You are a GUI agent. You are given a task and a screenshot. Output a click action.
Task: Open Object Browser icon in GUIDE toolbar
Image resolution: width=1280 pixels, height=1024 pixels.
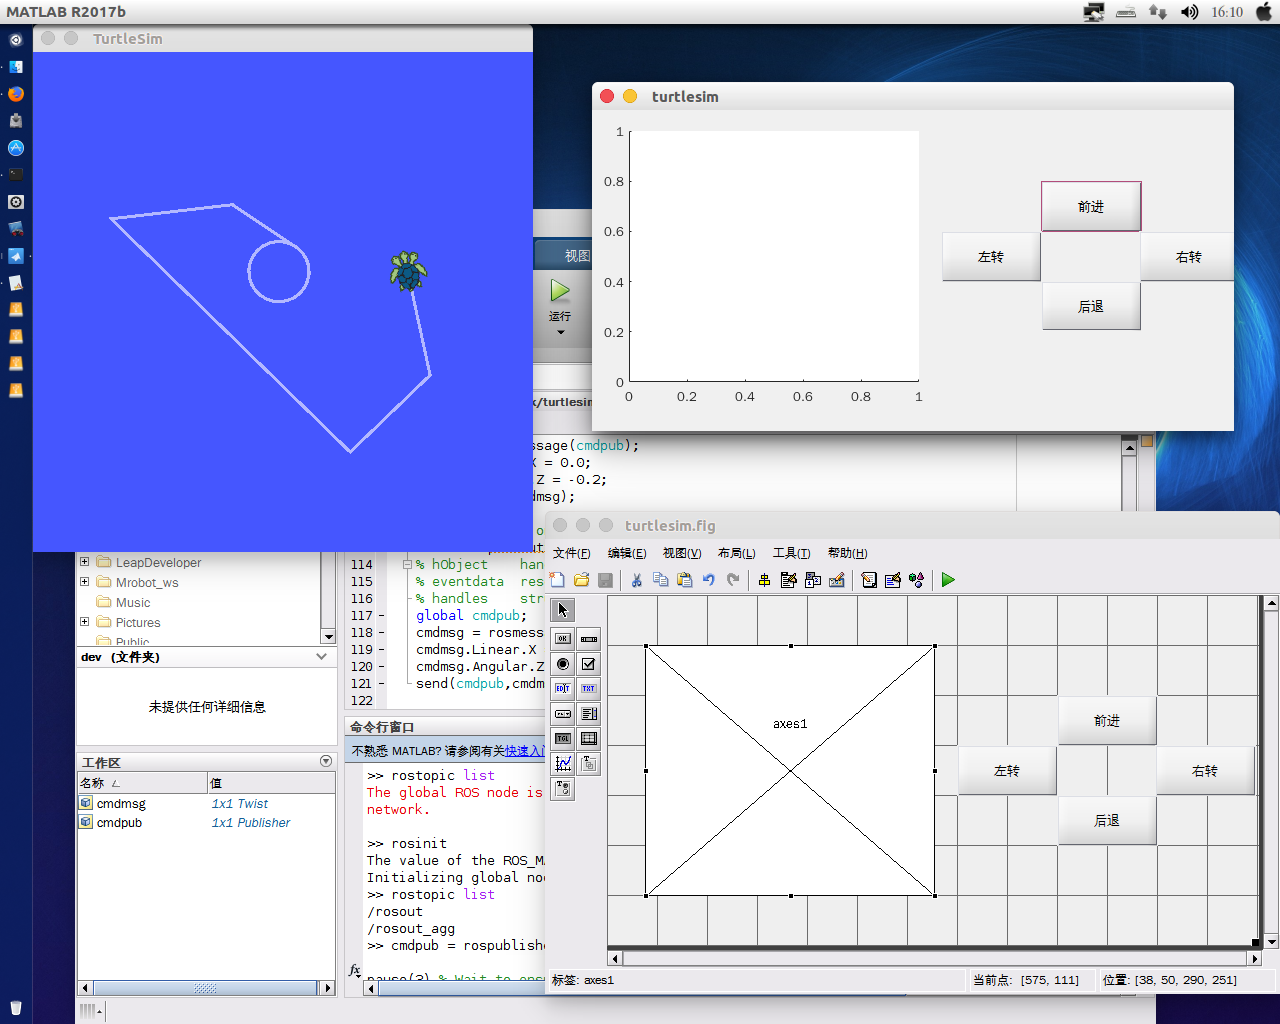[x=916, y=580]
